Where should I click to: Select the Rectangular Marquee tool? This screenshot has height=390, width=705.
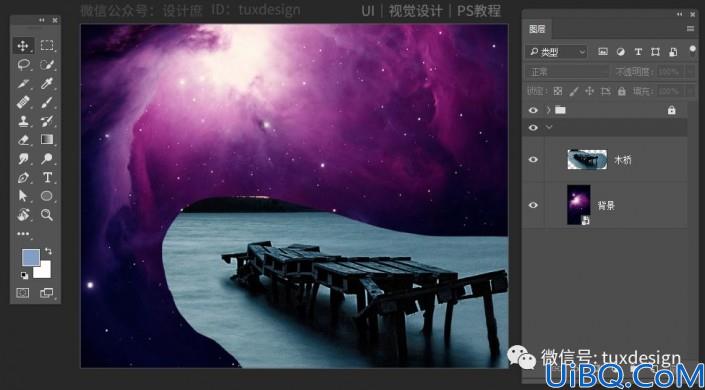(x=47, y=45)
